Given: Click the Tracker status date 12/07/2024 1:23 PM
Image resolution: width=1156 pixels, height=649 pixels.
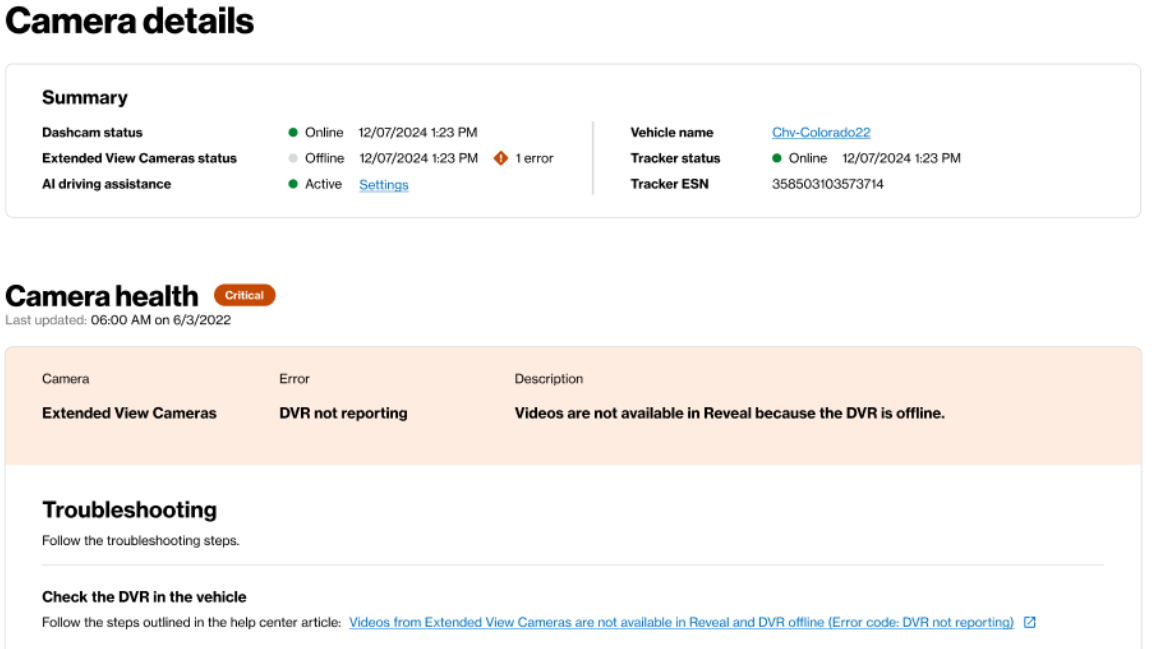Looking at the screenshot, I should pos(902,159).
